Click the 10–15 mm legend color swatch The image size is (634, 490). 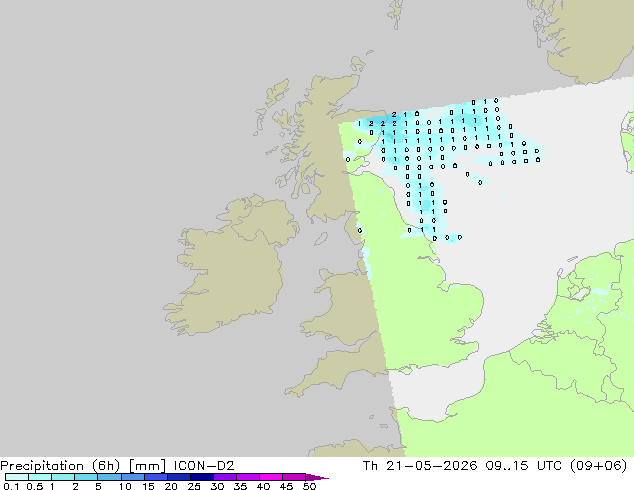click(132, 477)
